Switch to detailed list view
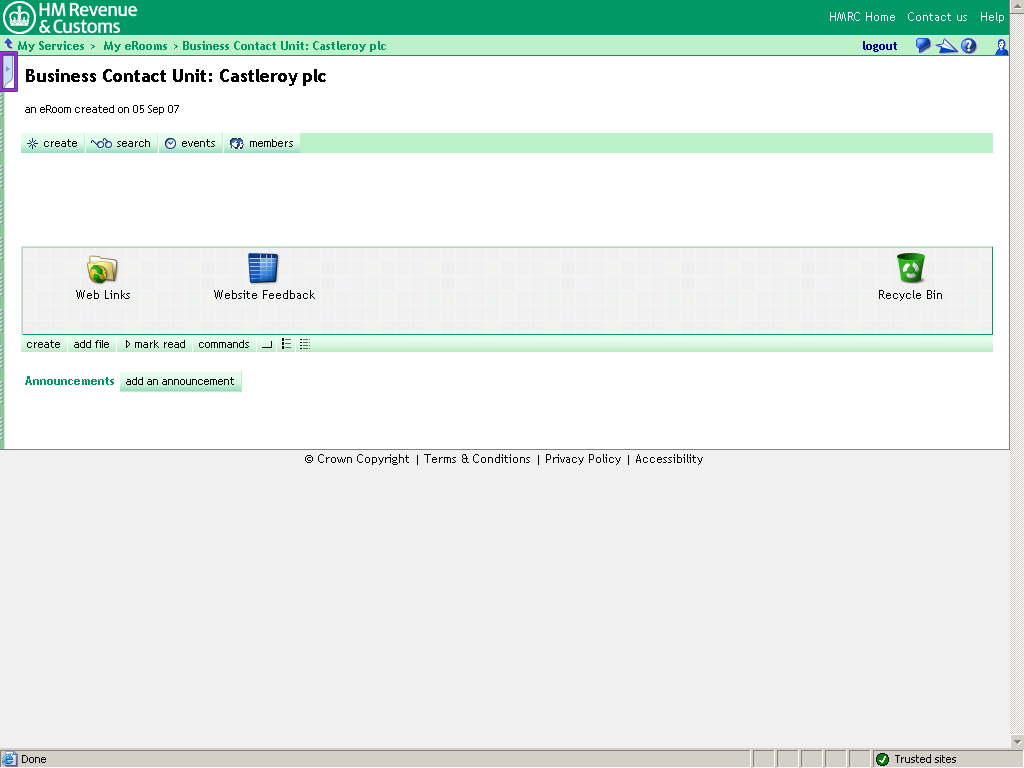 click(304, 344)
